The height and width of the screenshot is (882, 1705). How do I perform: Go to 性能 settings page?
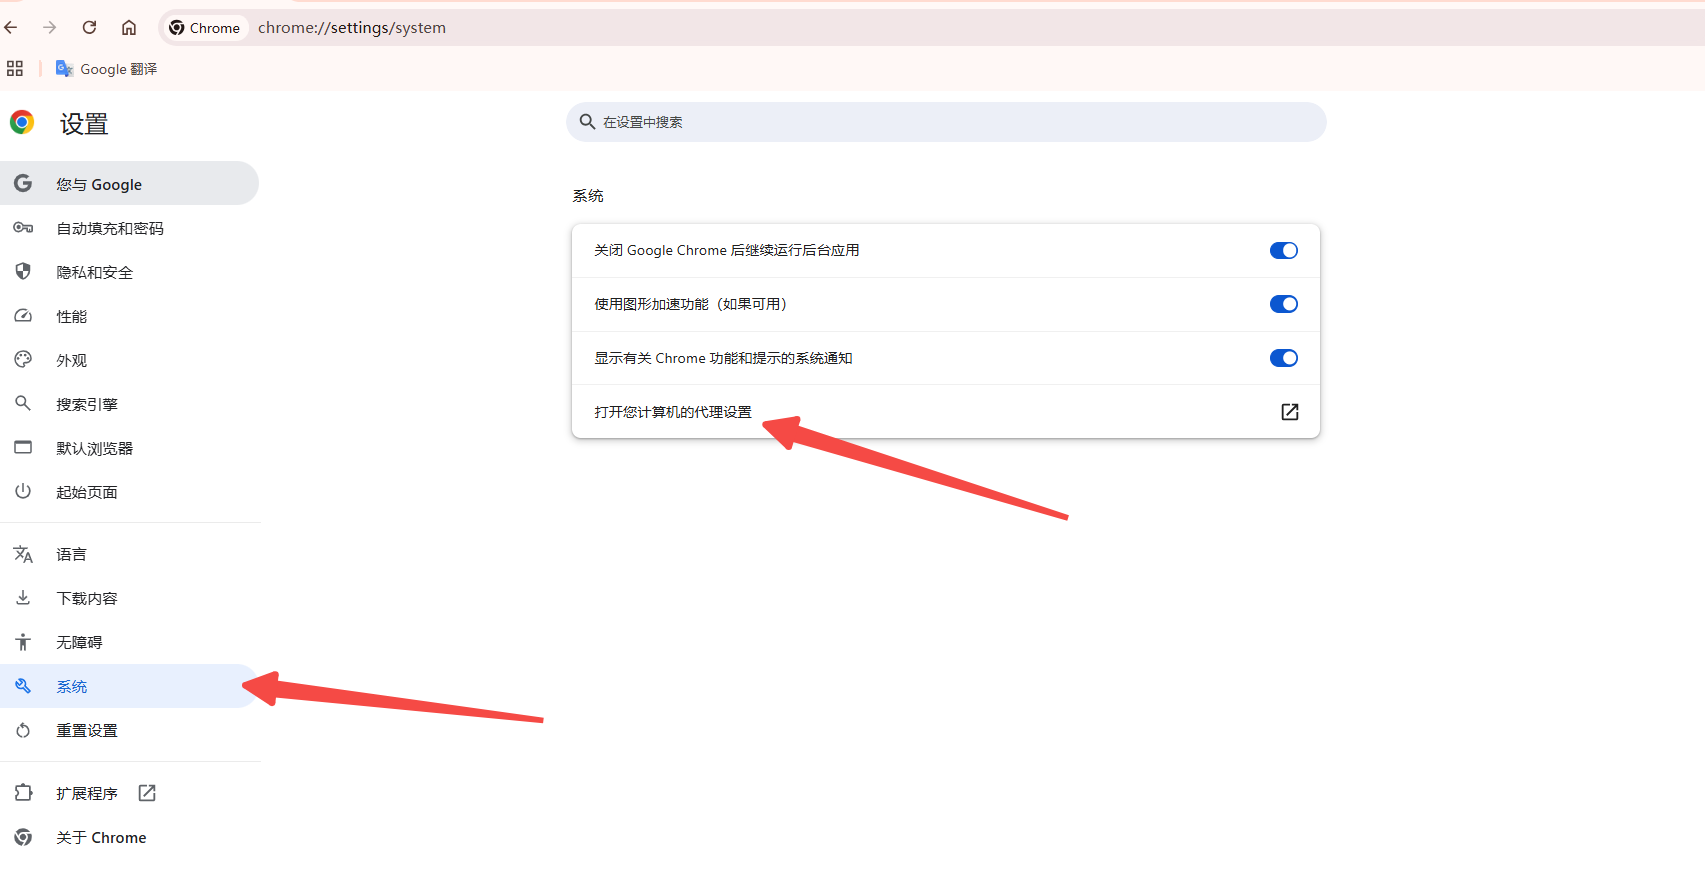[71, 317]
